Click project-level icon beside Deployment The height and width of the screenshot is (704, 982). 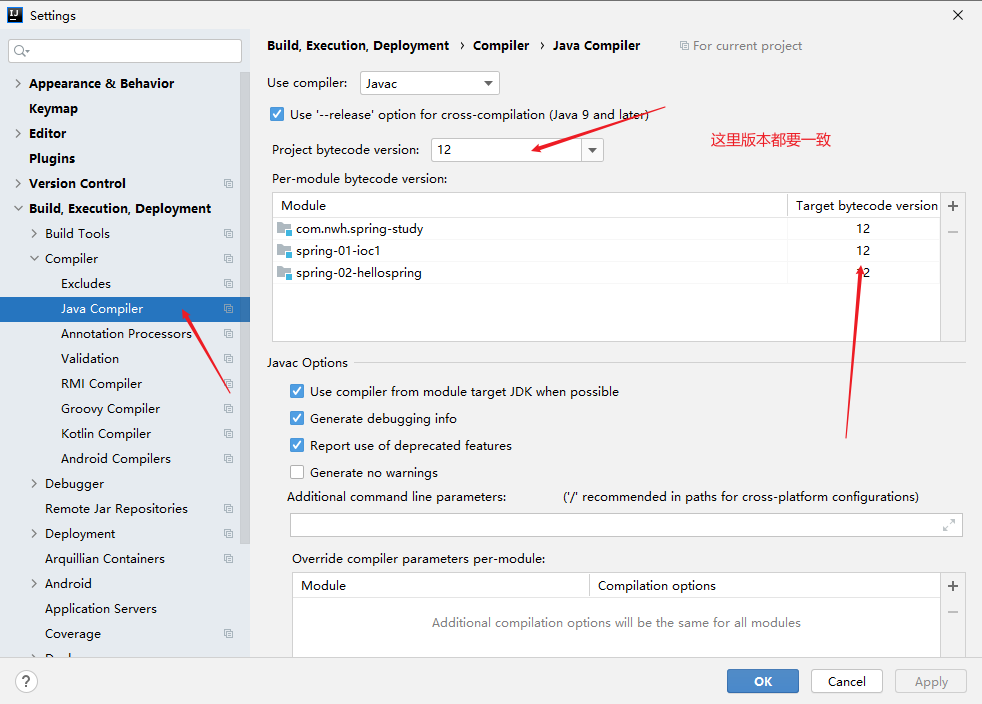coord(229,534)
